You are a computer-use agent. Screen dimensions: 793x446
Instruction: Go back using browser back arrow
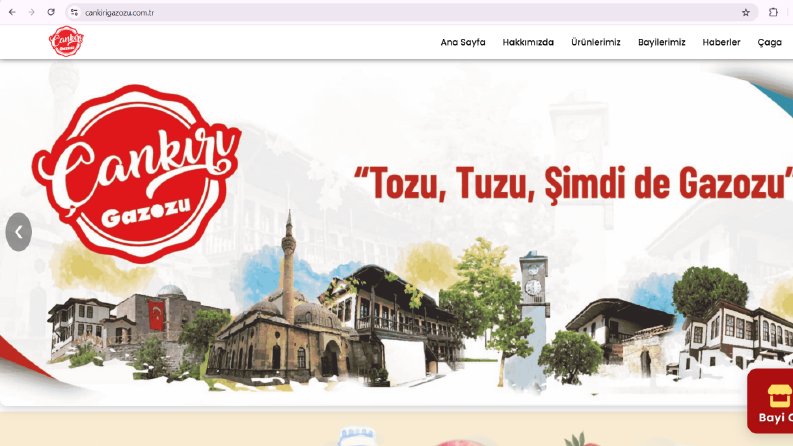click(12, 12)
